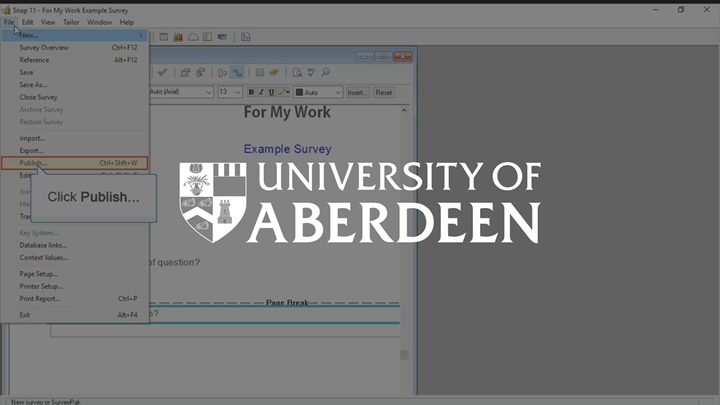Open the Help menu
720x405 pixels.
[x=127, y=22]
